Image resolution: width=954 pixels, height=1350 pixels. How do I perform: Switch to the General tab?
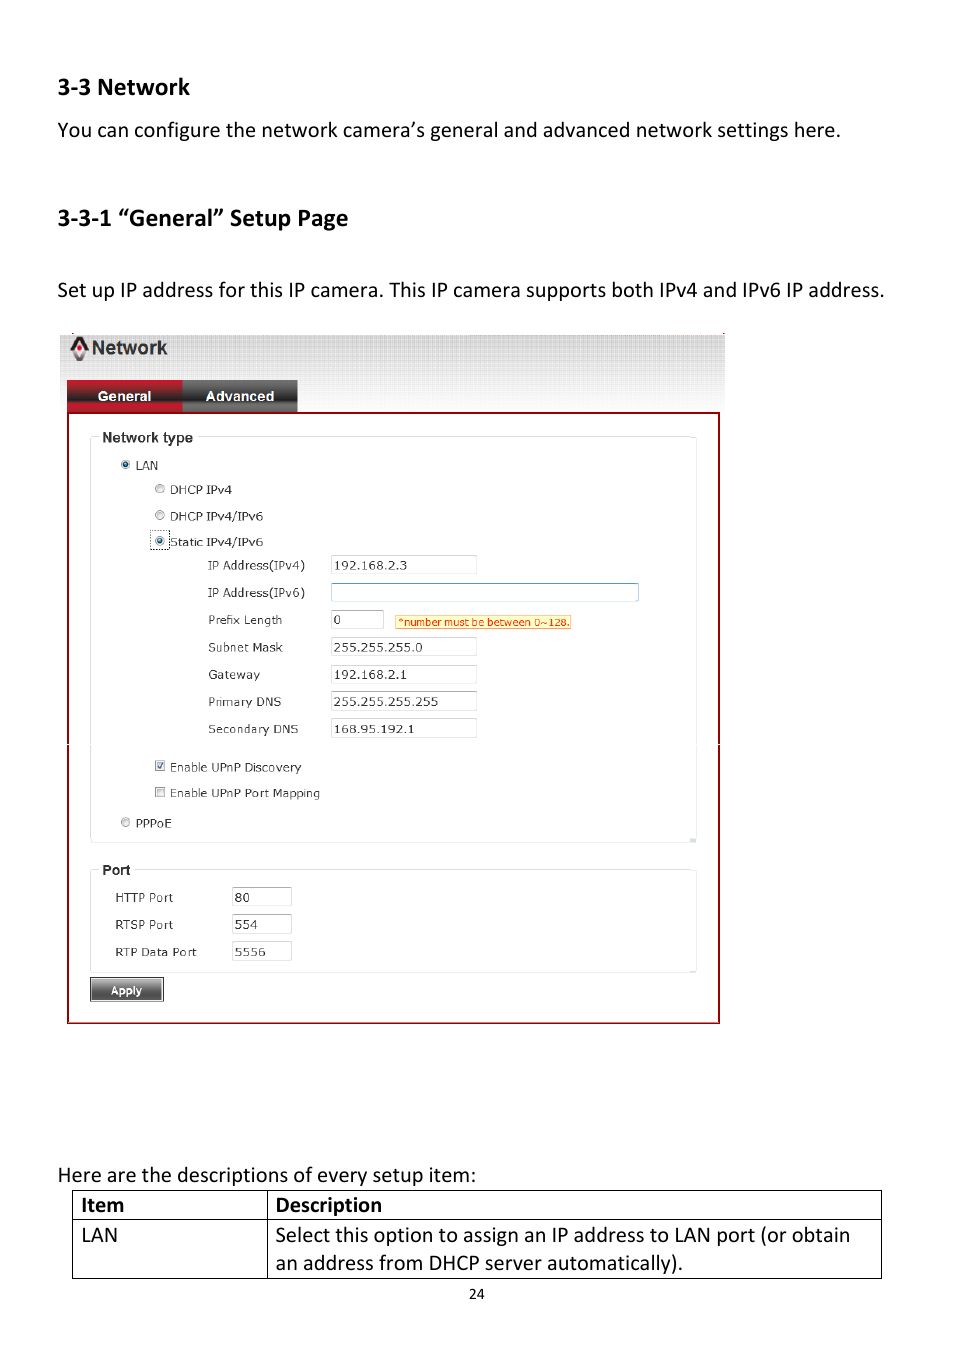click(x=125, y=396)
